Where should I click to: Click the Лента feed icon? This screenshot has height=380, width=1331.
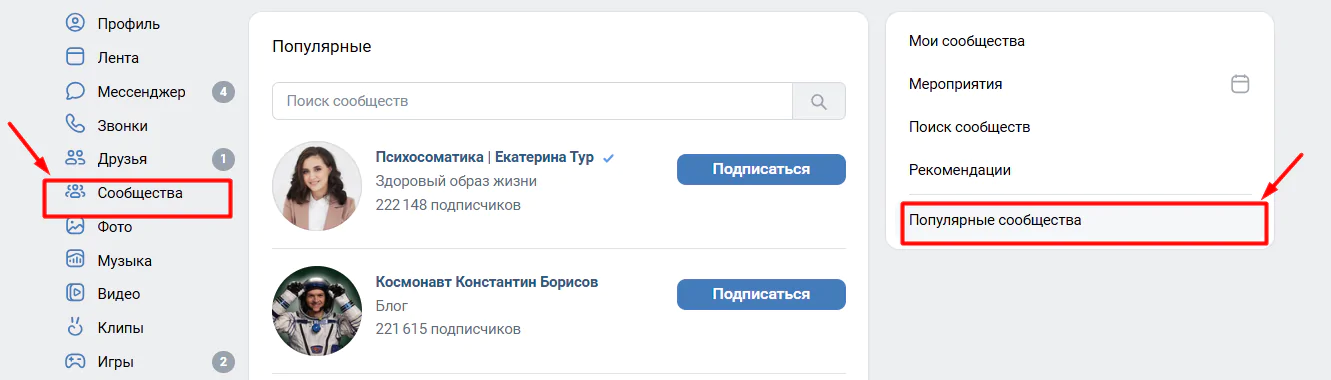click(x=75, y=57)
